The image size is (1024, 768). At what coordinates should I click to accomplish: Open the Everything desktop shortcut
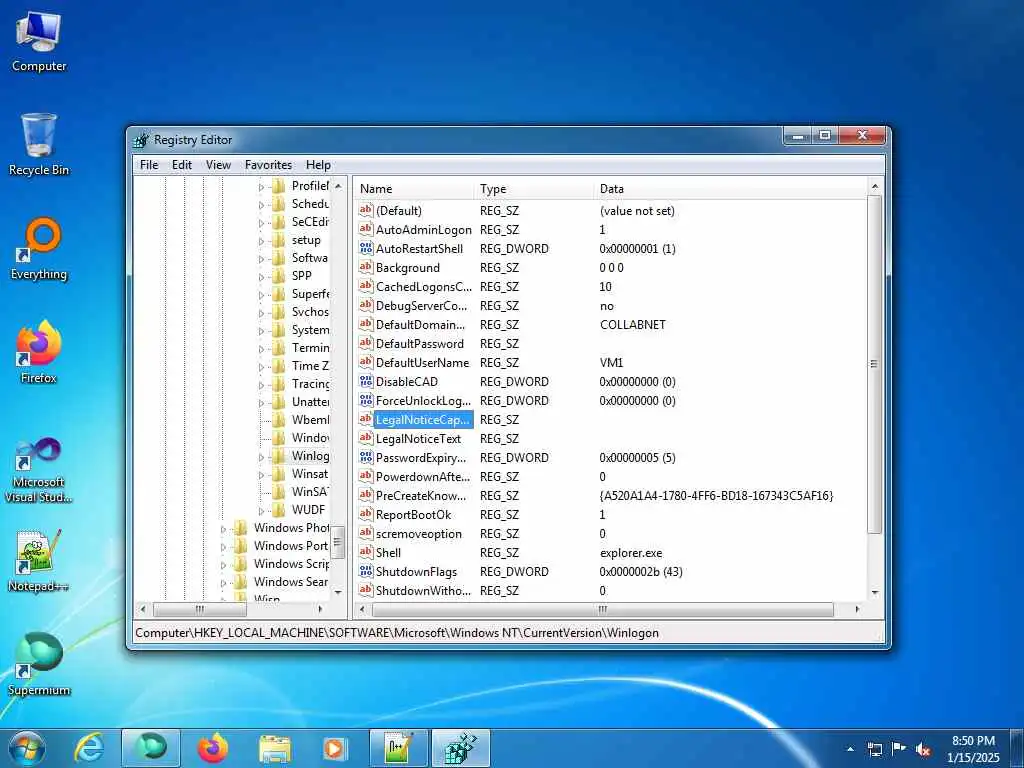(x=39, y=249)
